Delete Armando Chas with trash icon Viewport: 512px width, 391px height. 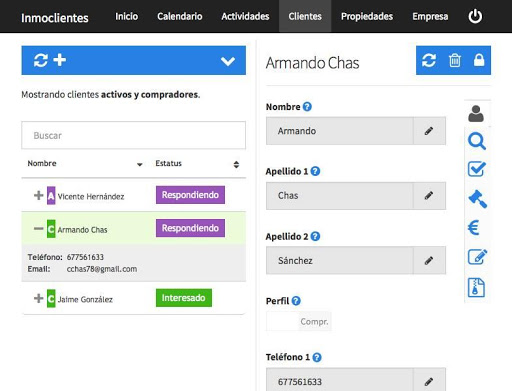[x=455, y=60]
